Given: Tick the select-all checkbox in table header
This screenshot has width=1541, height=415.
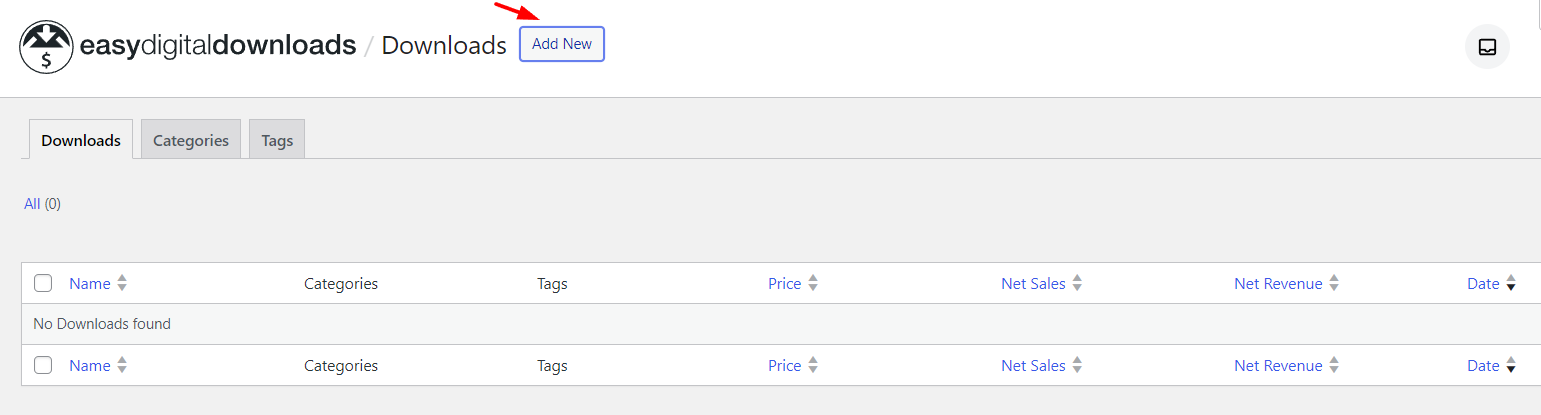Looking at the screenshot, I should (43, 283).
